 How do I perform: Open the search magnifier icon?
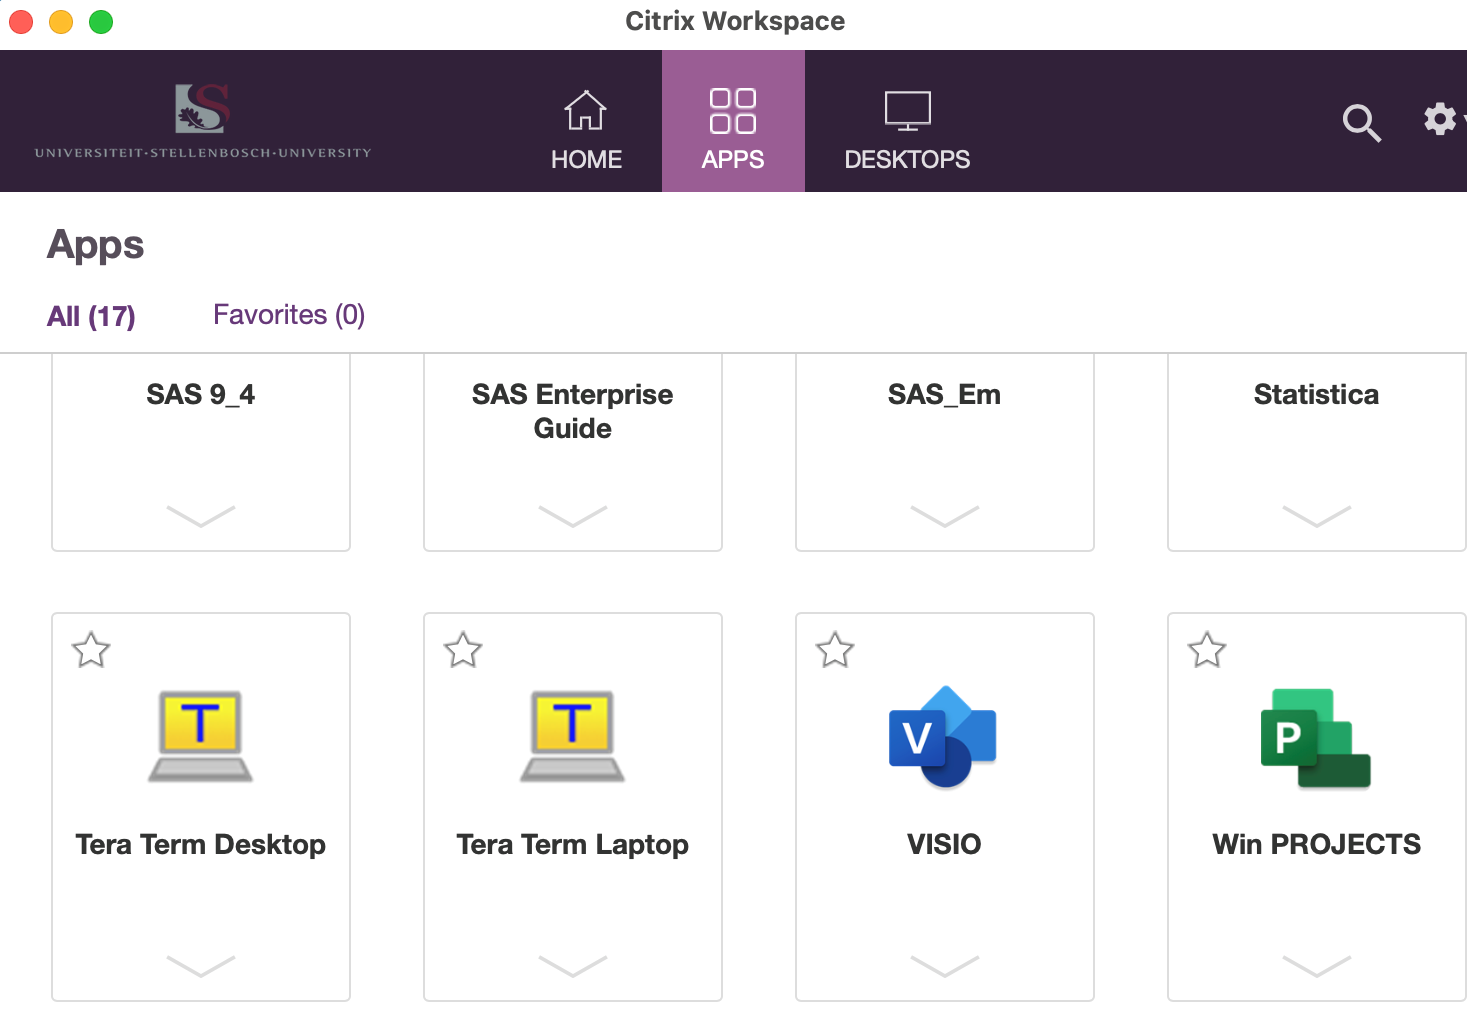(1360, 123)
